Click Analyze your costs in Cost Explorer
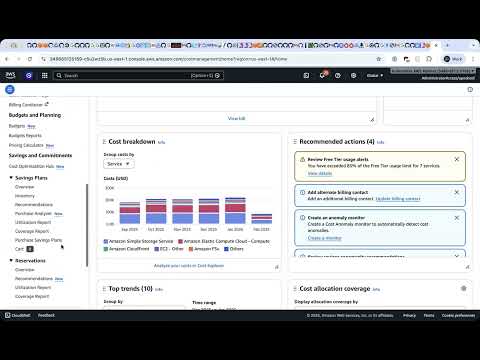Viewport: 480px width, 360px height. pyautogui.click(x=189, y=266)
